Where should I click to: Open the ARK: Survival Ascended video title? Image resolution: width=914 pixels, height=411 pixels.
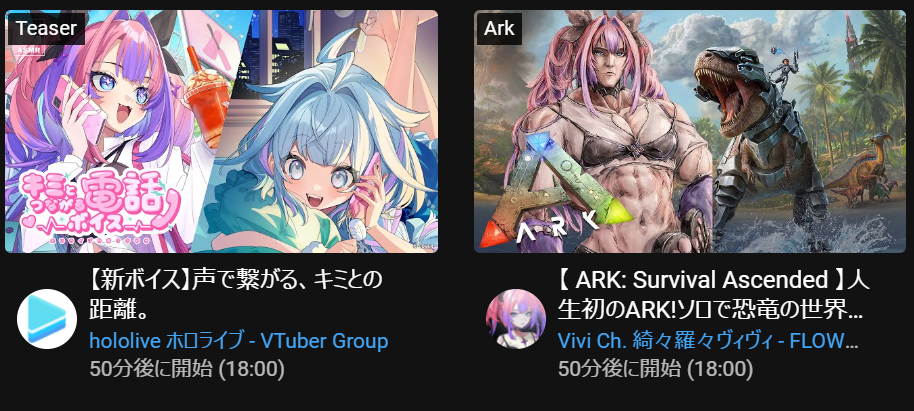click(713, 294)
